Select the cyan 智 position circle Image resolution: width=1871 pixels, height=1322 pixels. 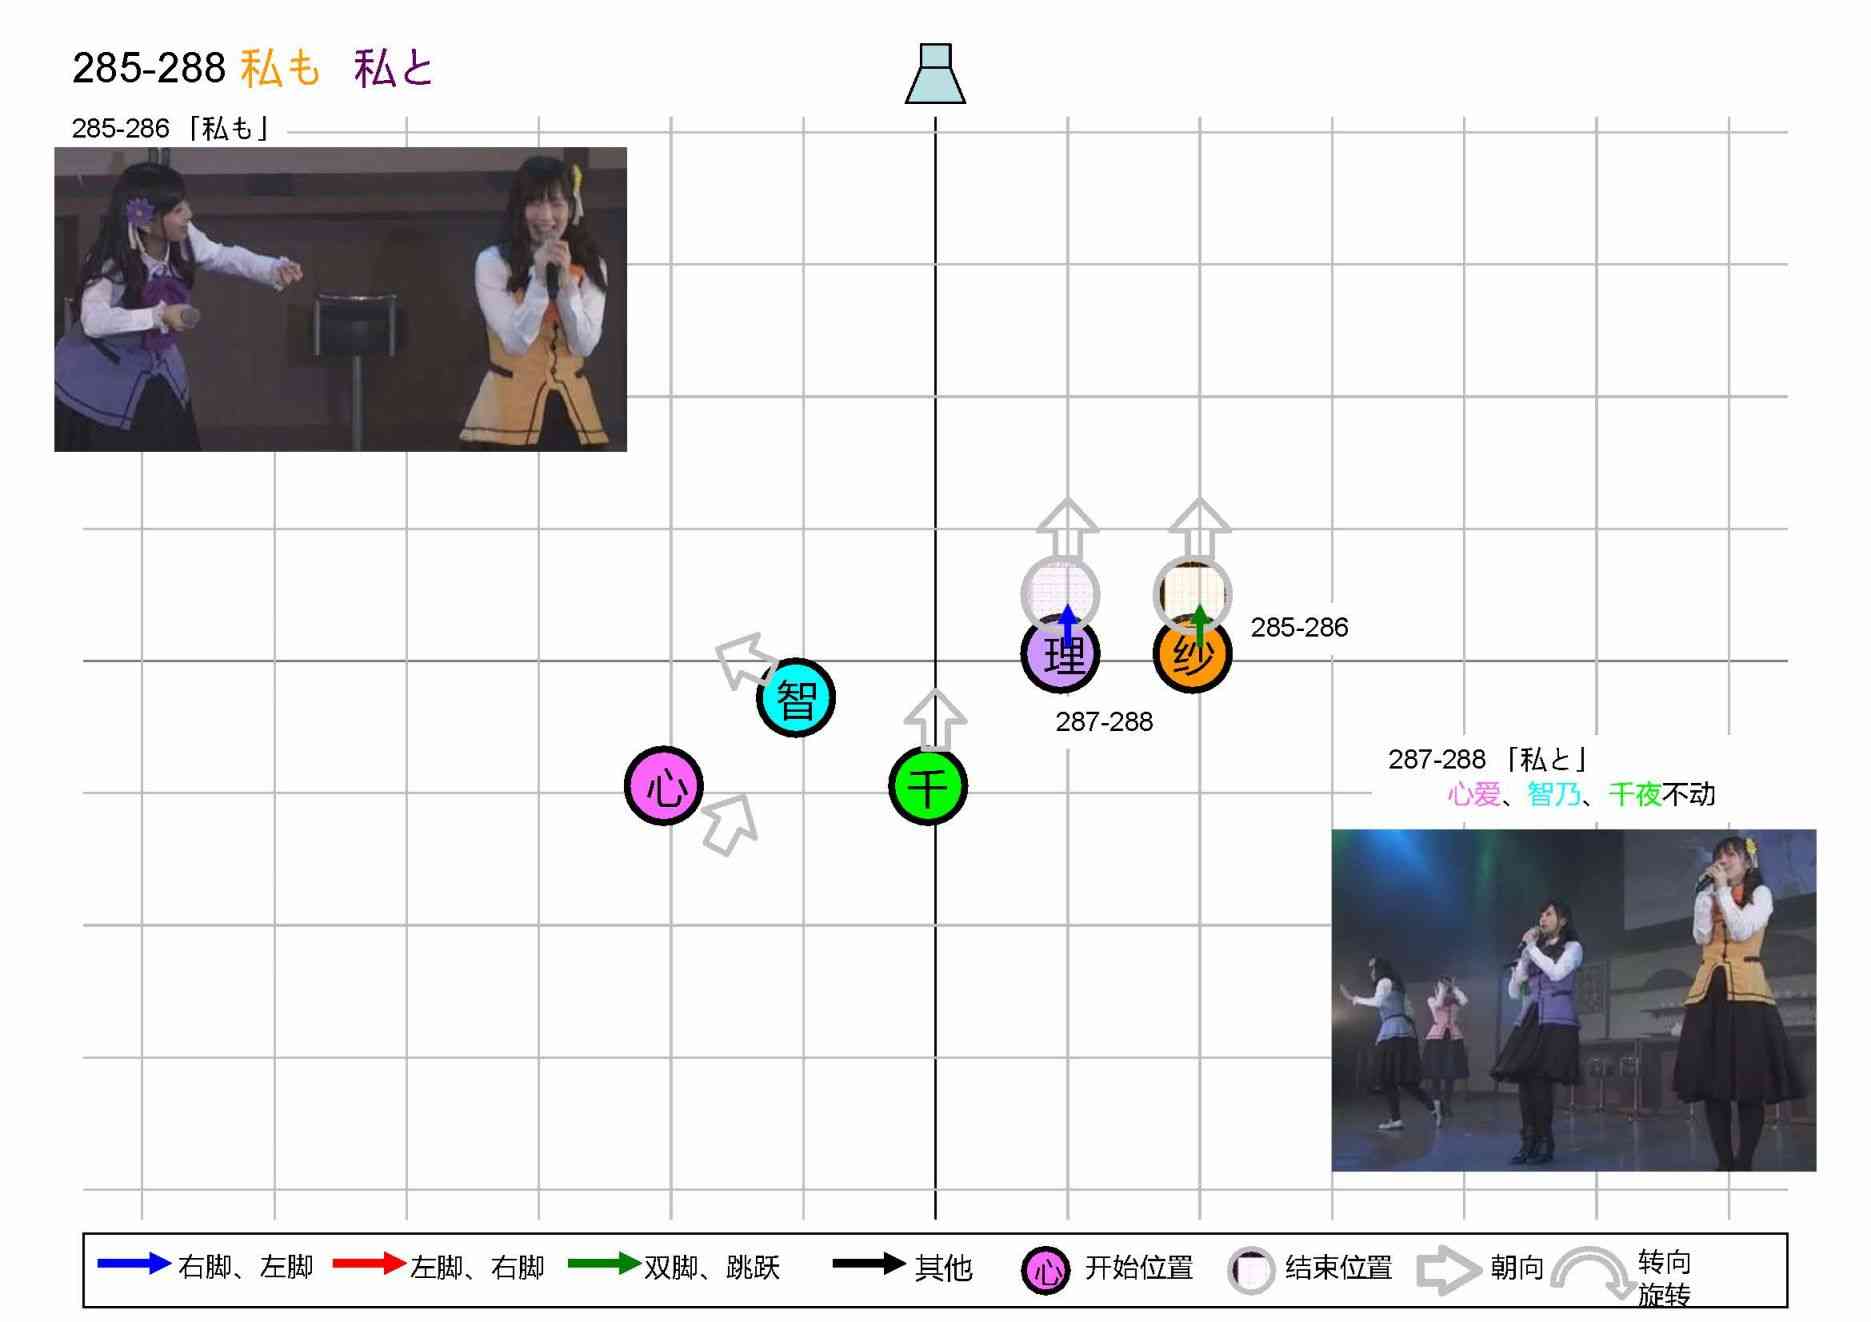point(795,697)
